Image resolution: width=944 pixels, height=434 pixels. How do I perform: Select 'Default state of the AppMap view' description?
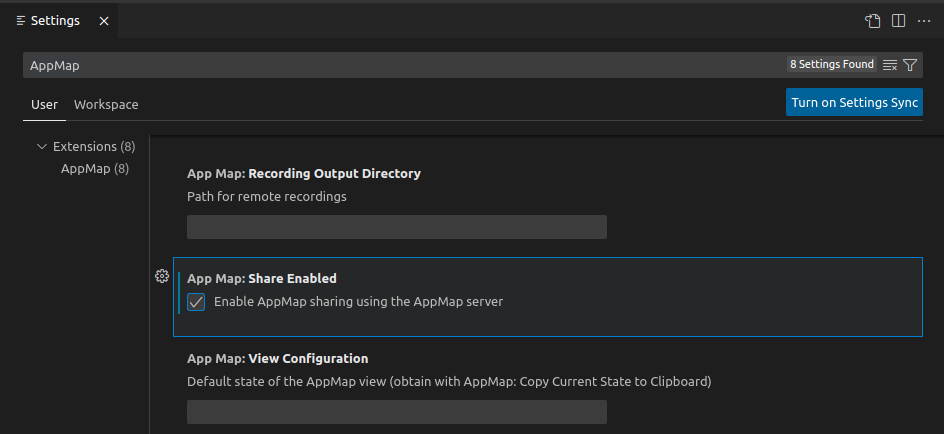click(449, 382)
